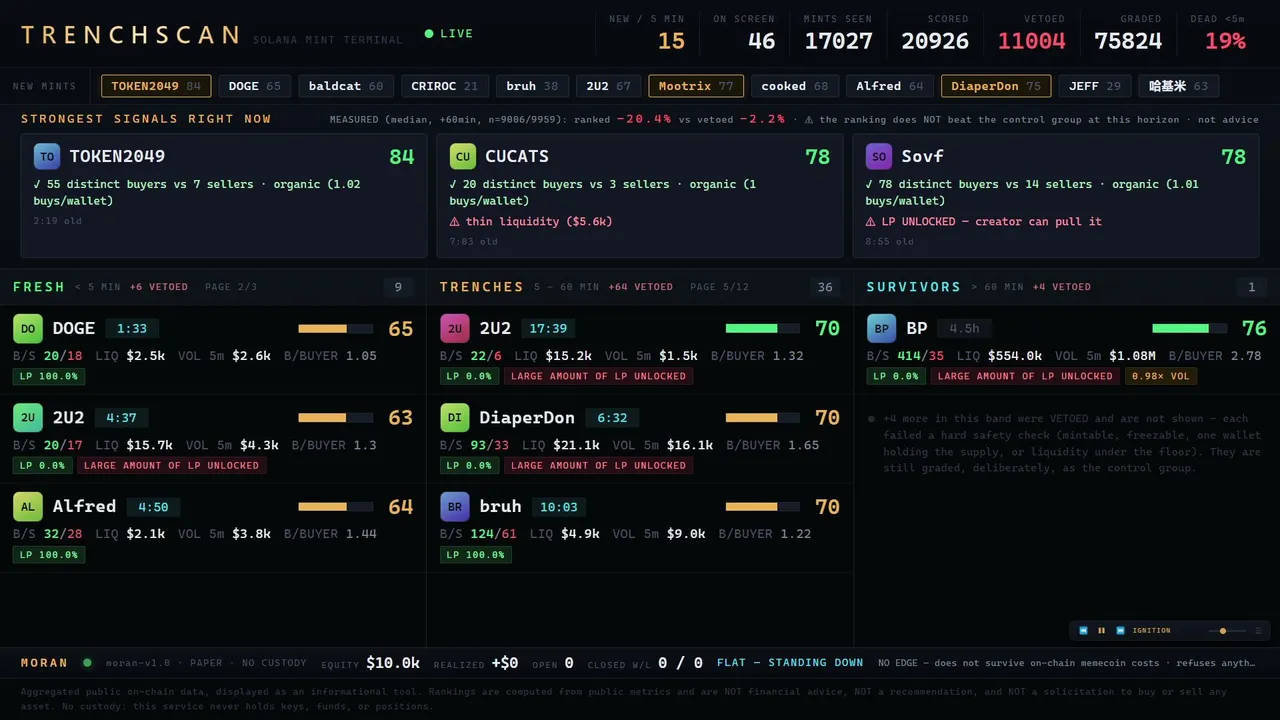This screenshot has height=720, width=1280.
Task: Click the DO avatar icon beside DOGE
Action: (x=28, y=329)
